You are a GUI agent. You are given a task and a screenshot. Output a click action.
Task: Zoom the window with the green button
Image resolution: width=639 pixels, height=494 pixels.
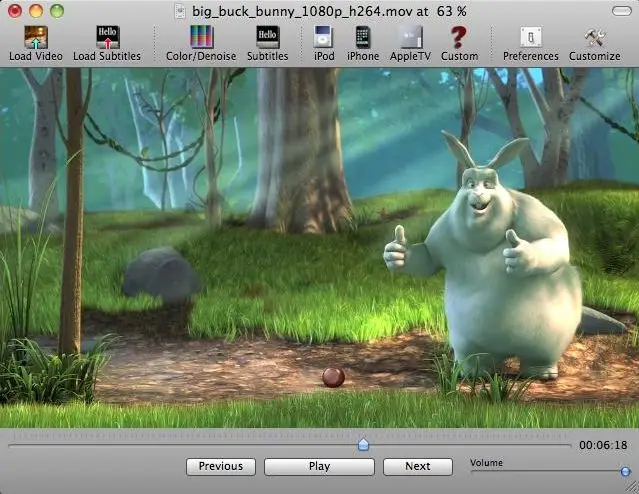pyautogui.click(x=57, y=11)
